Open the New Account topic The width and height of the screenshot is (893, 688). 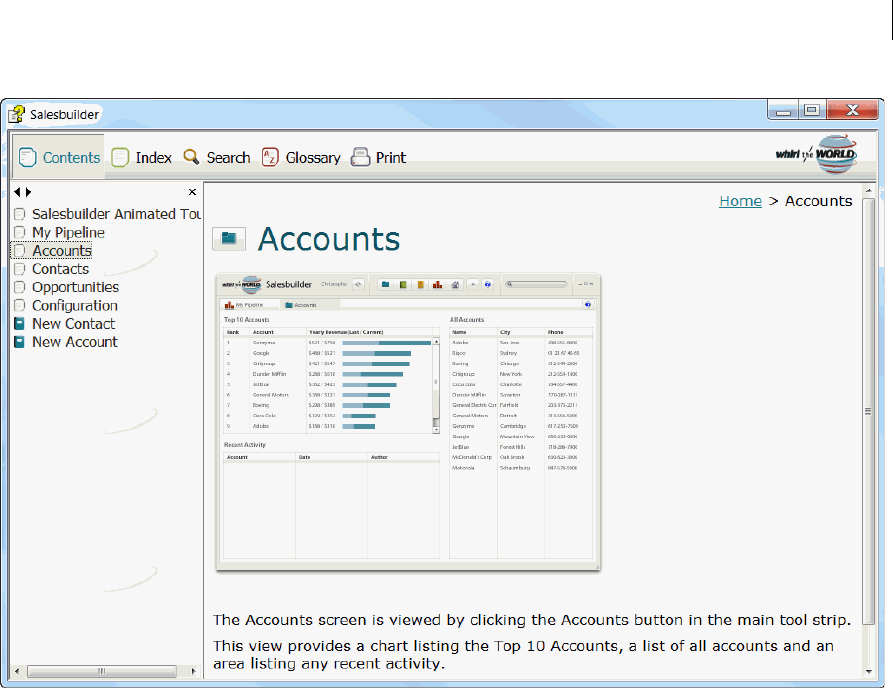[75, 342]
